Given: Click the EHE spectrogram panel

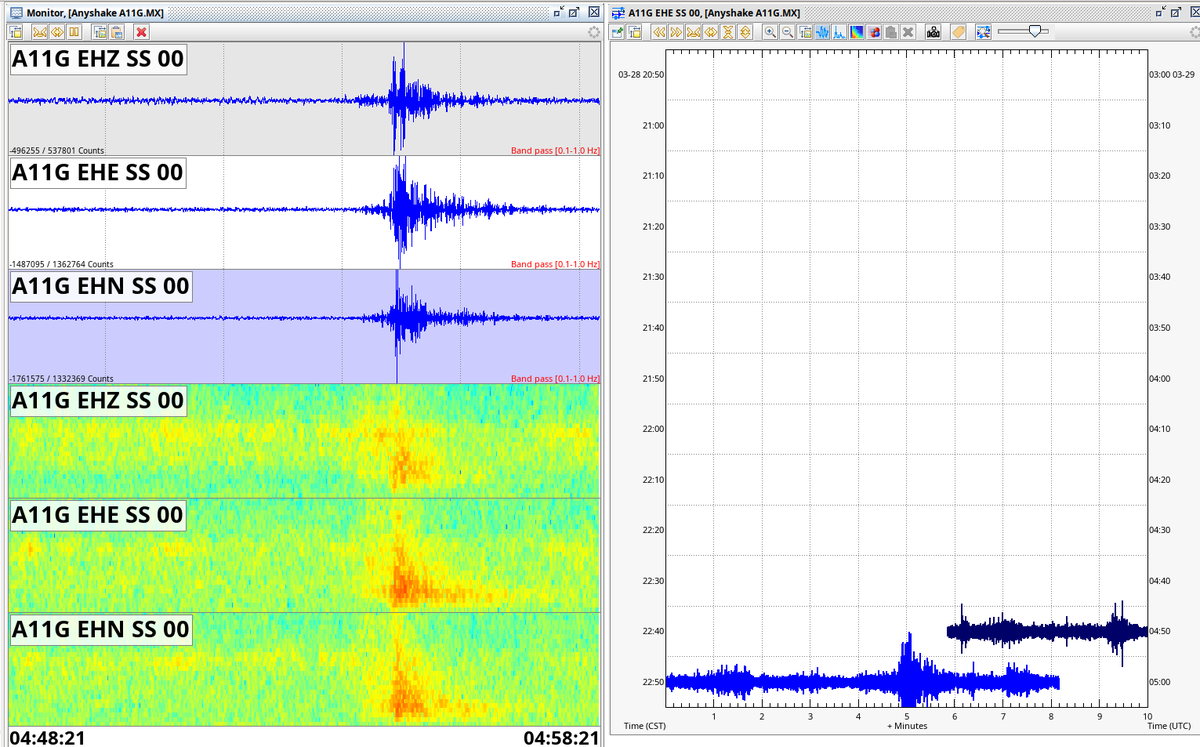Looking at the screenshot, I should [304, 554].
